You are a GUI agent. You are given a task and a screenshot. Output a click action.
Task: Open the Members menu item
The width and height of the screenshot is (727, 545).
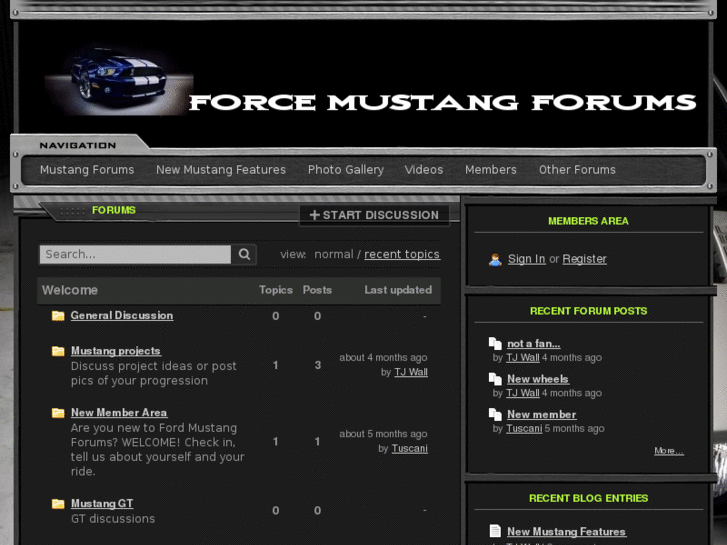coord(491,170)
